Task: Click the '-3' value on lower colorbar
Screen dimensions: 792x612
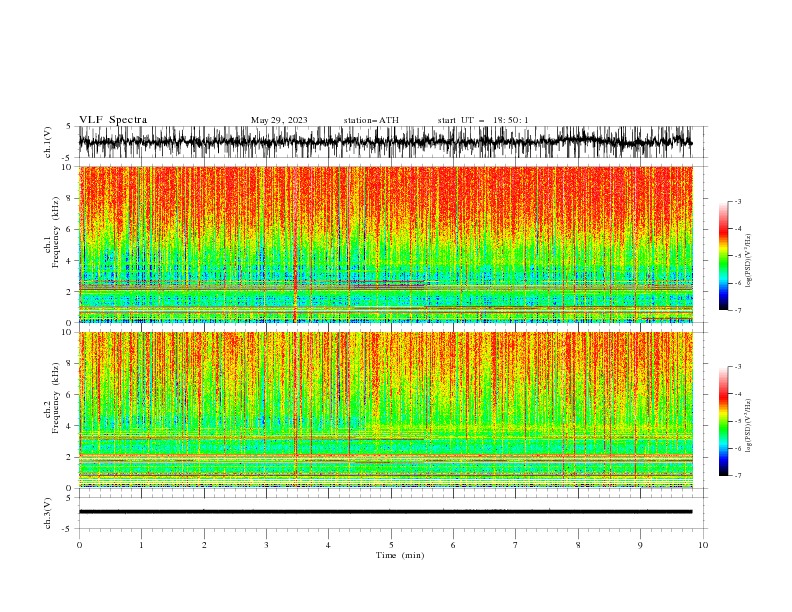Action: coord(737,367)
